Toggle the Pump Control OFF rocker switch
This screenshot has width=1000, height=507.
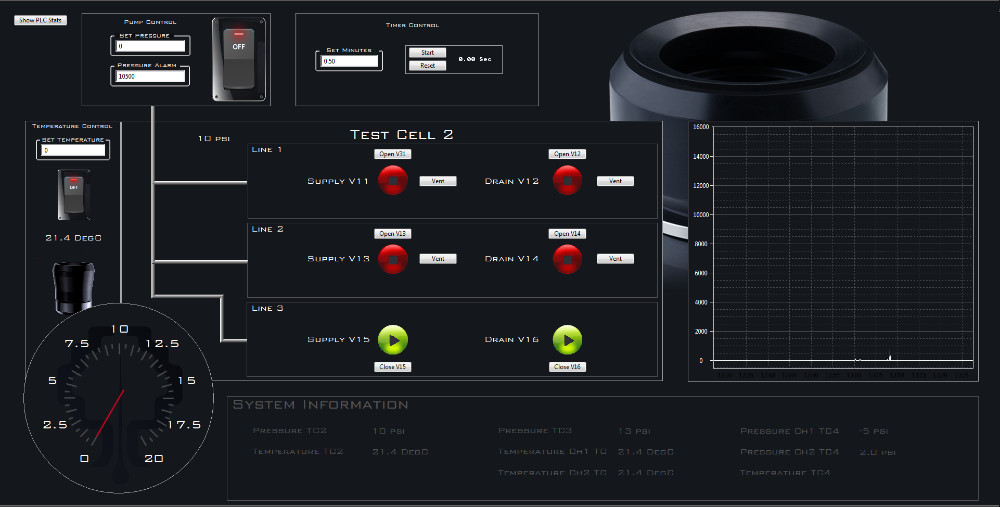click(239, 59)
